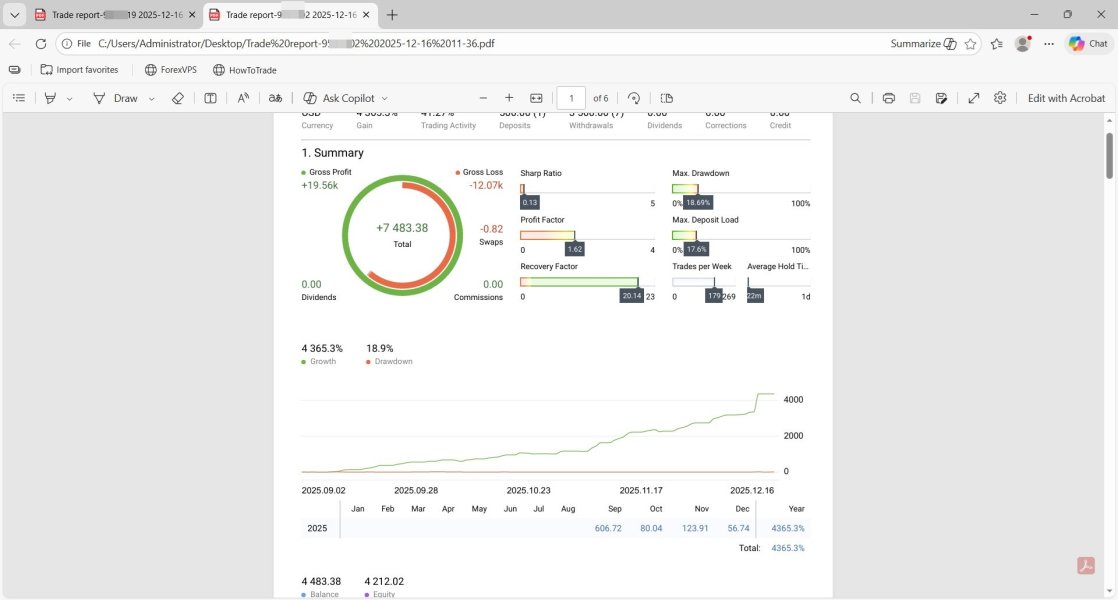This screenshot has width=1118, height=600.
Task: Toggle the Page view layout button
Action: [667, 98]
